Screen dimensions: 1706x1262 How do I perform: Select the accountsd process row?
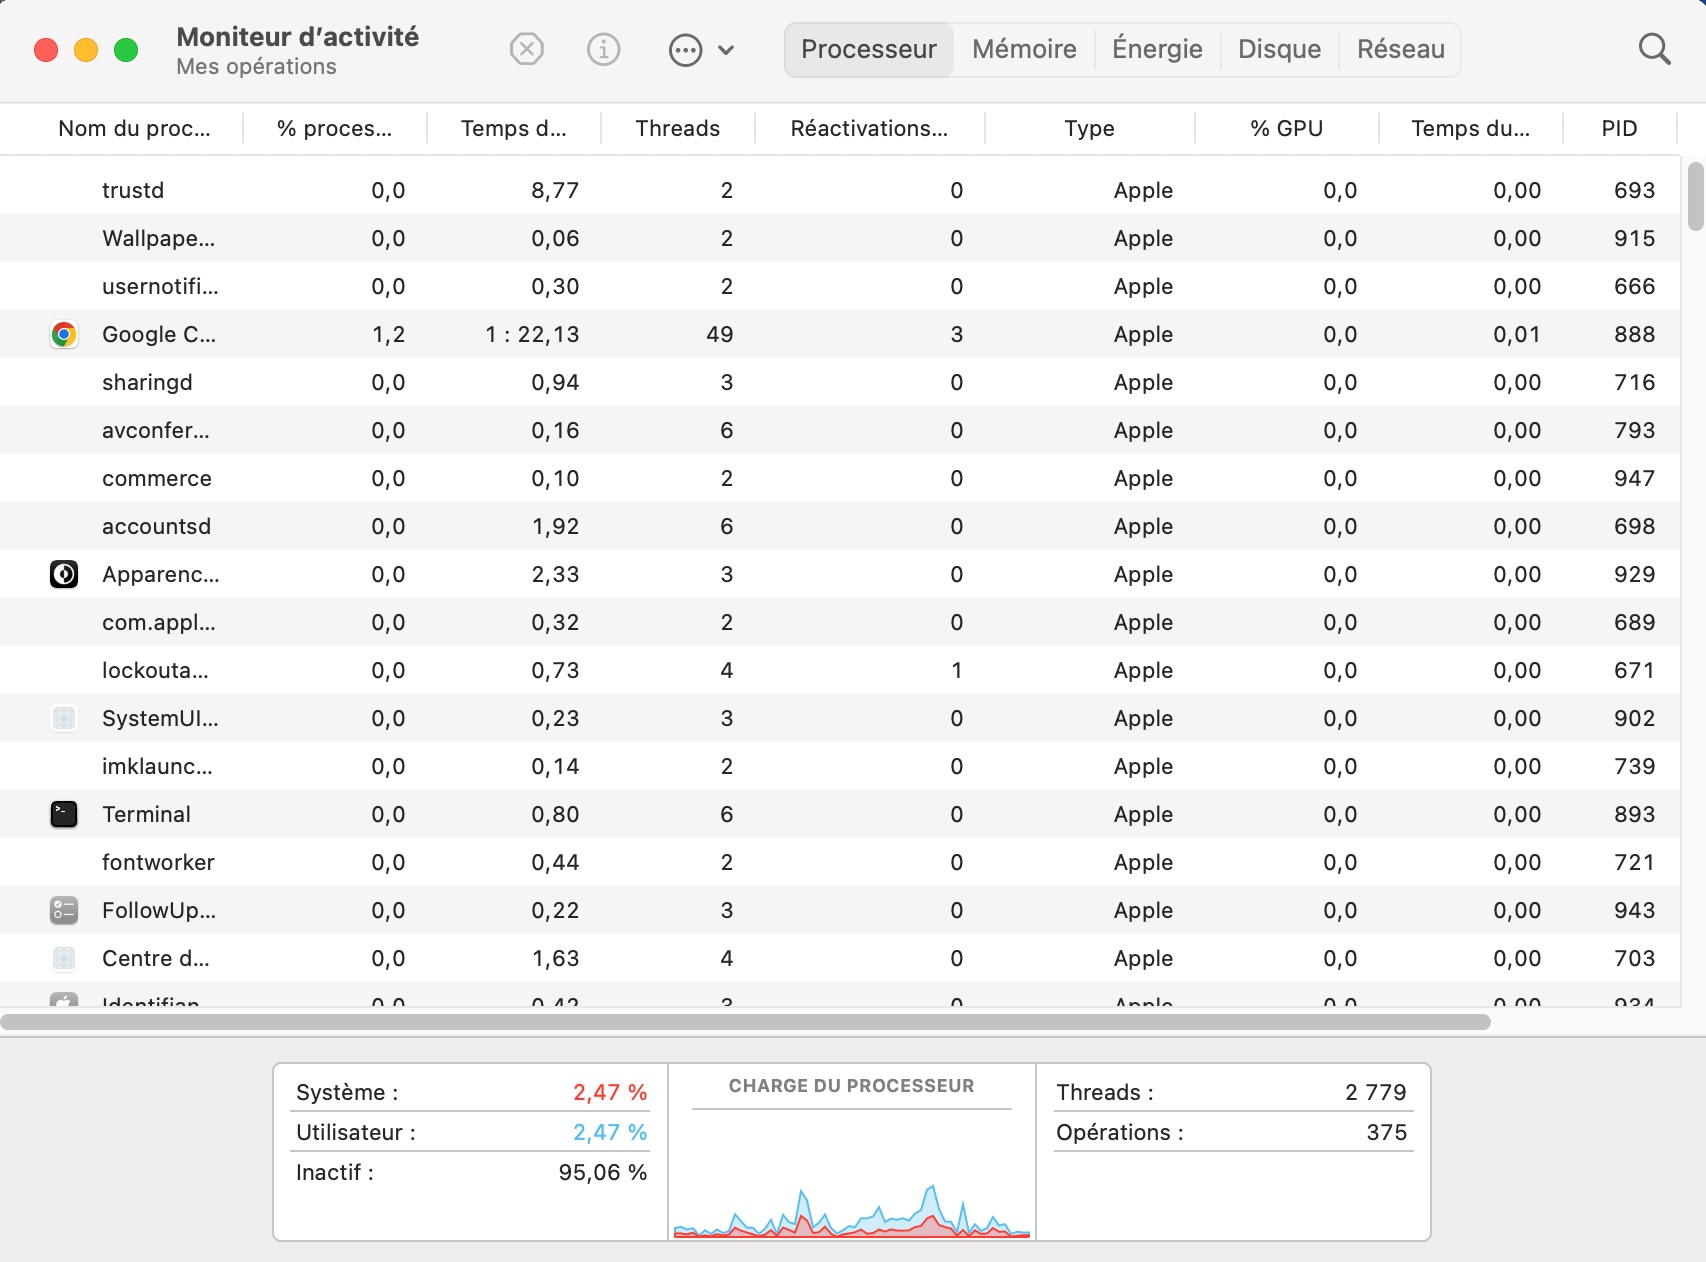839,527
